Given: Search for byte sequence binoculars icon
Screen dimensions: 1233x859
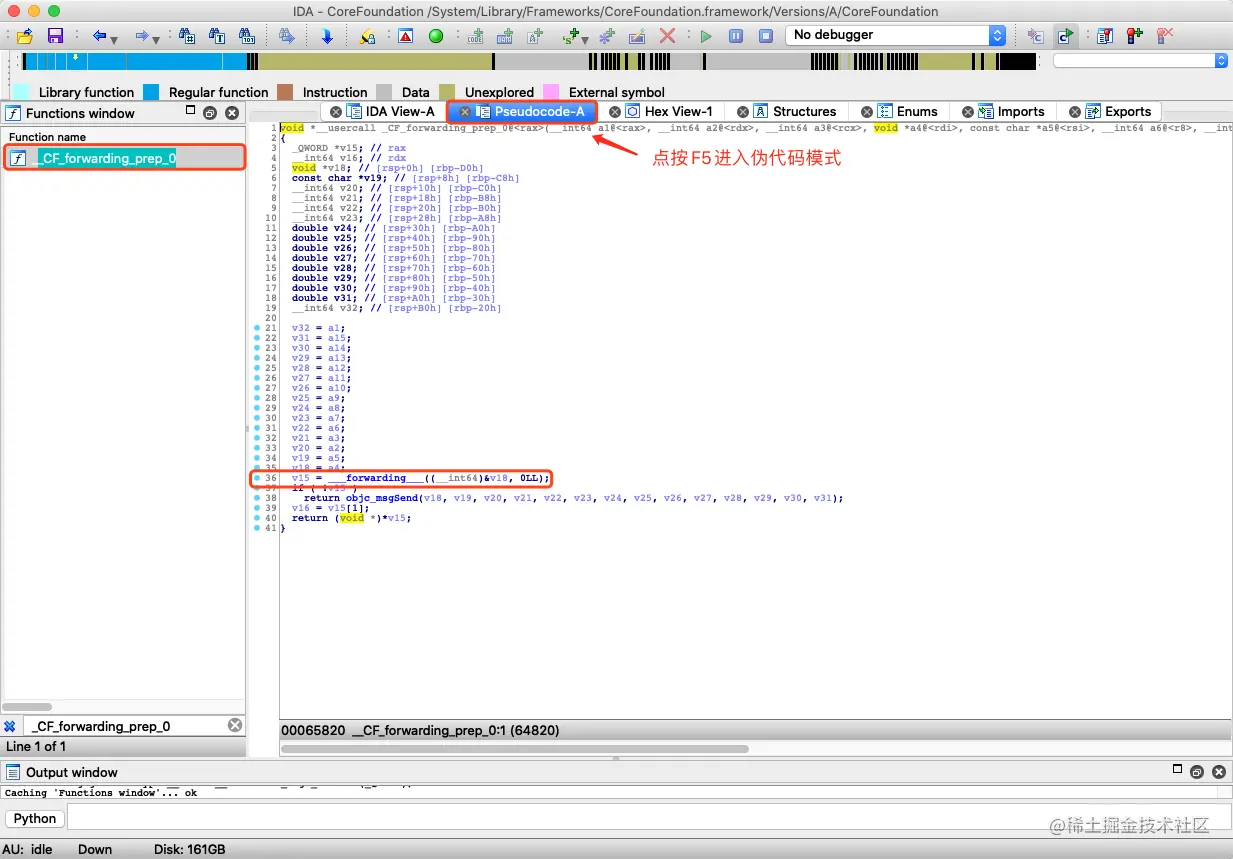Looking at the screenshot, I should coord(247,36).
